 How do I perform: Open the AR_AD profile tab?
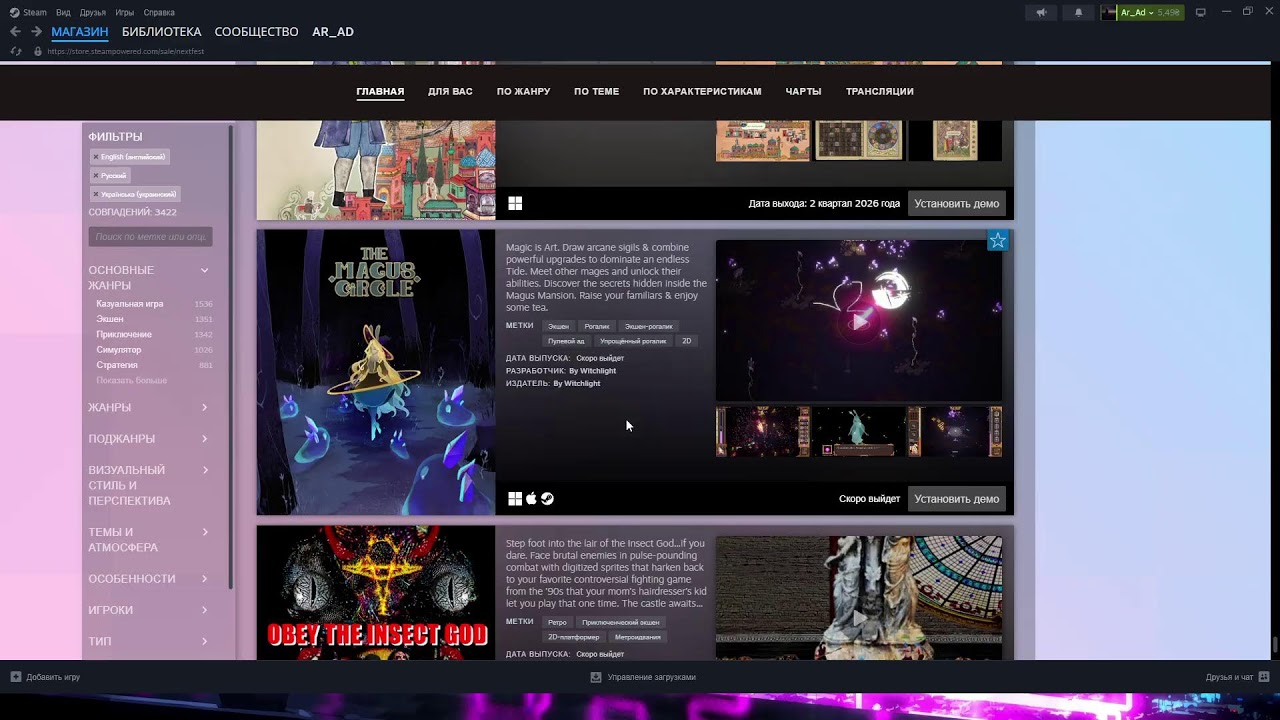(333, 32)
